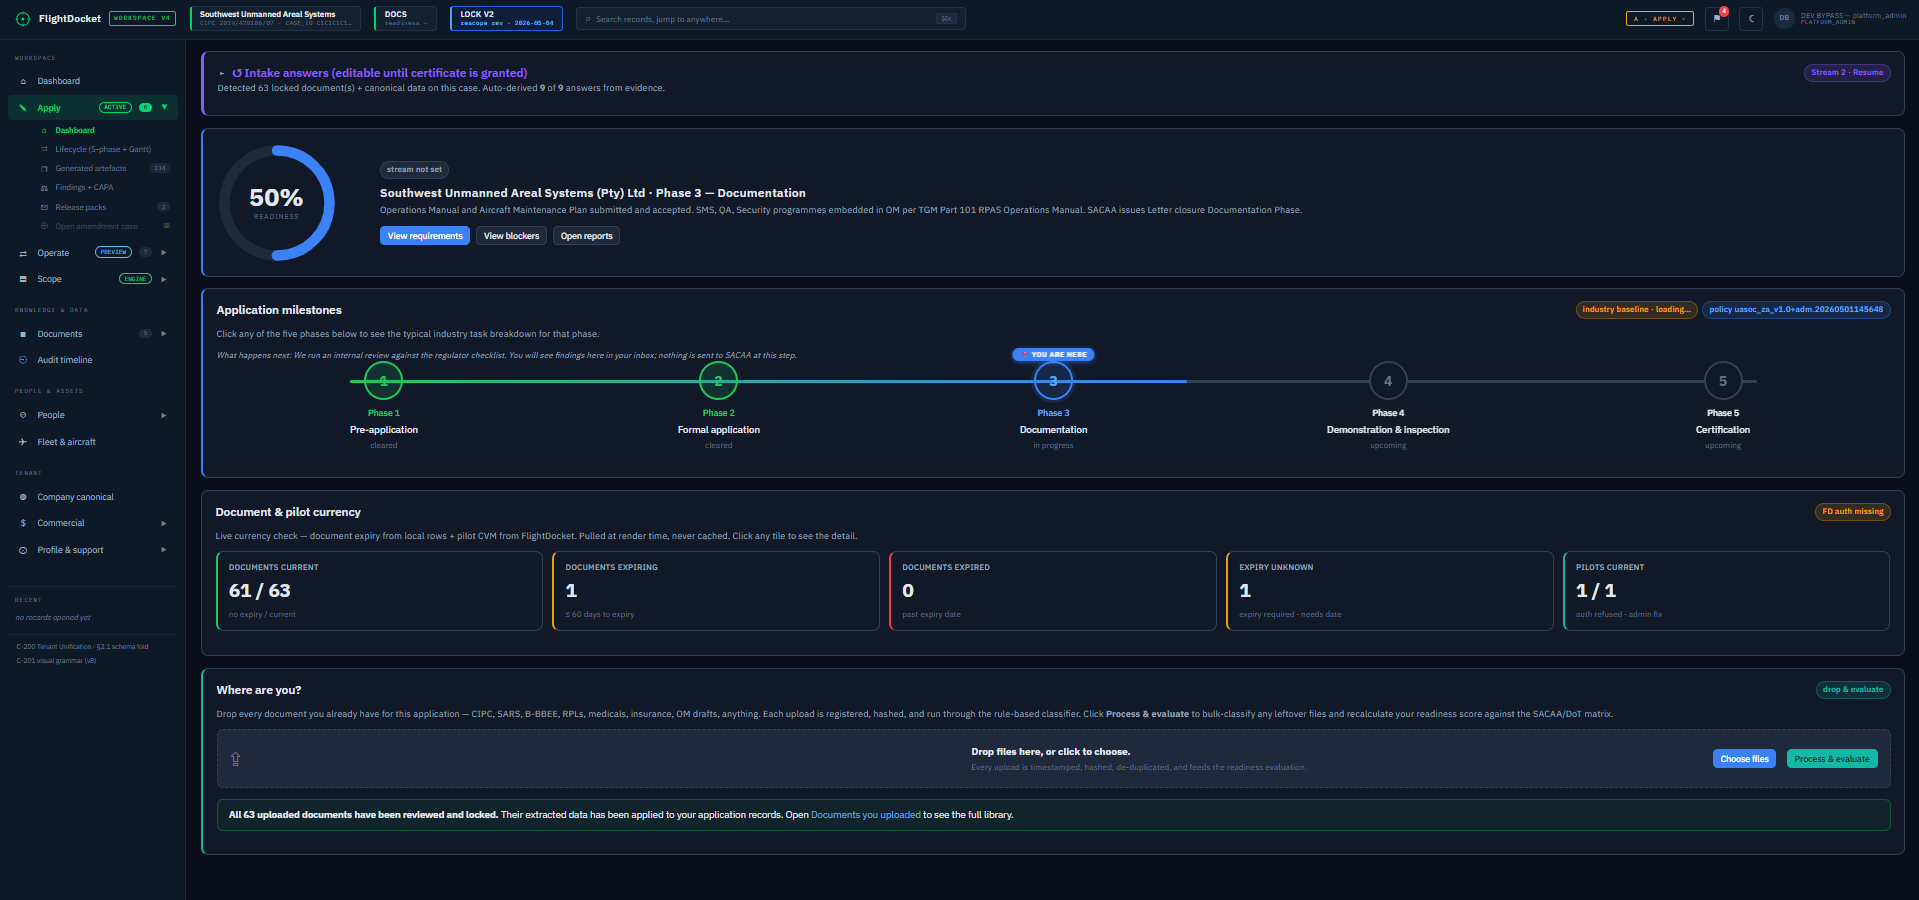Click the People icon in sidebar

23,415
